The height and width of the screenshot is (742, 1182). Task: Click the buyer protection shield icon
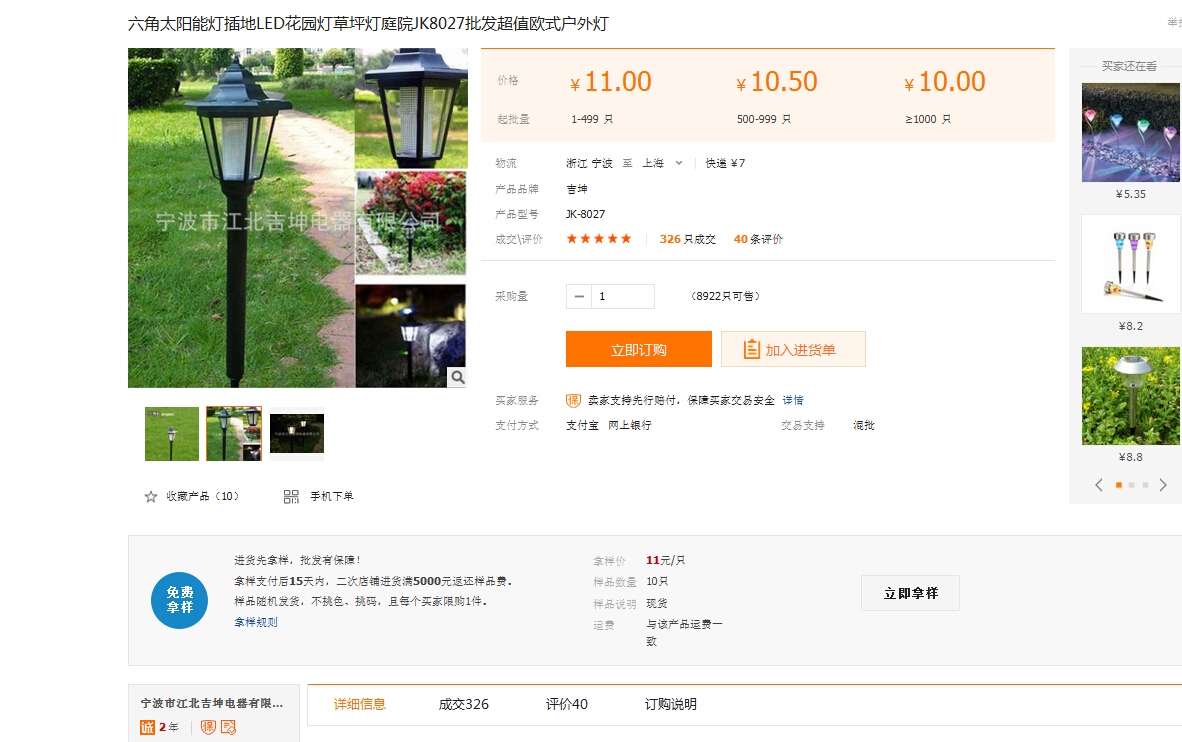coord(574,400)
